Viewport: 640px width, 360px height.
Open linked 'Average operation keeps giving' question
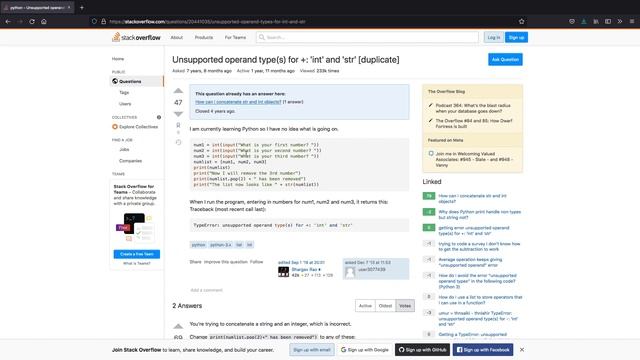[x=470, y=262]
